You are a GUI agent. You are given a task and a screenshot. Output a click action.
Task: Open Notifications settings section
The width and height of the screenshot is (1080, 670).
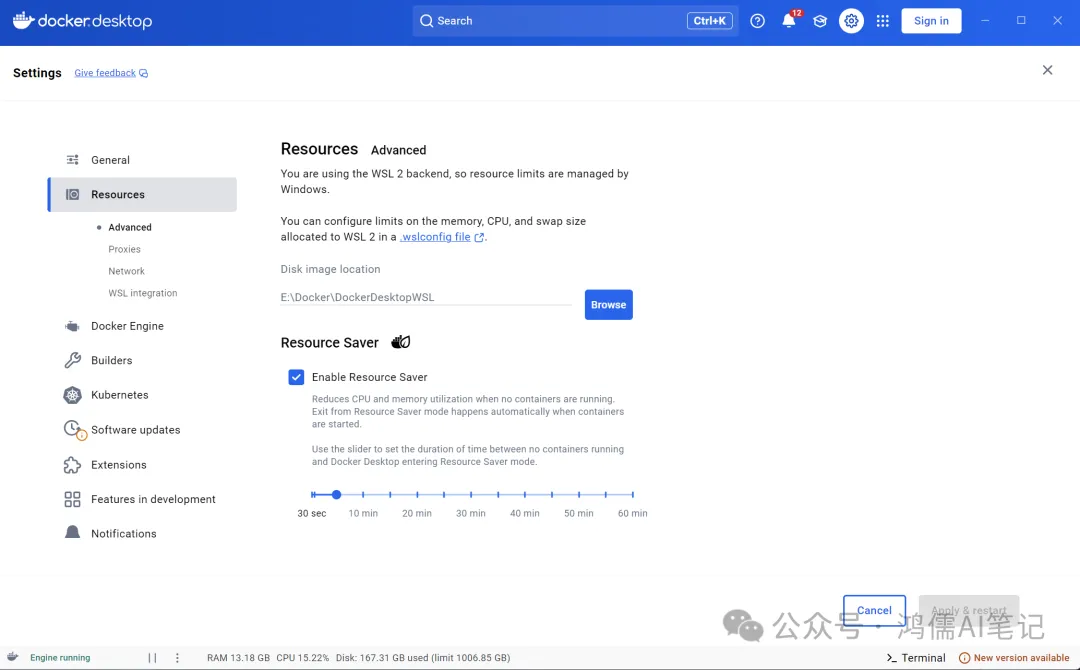point(143,534)
